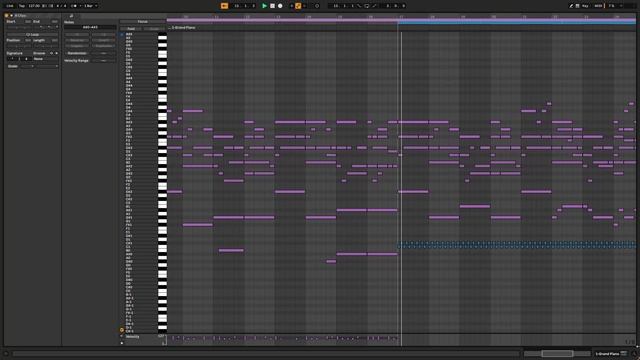Select the 4 / 4 time signature field
This screenshot has width=640, height=360.
[x=62, y=6]
